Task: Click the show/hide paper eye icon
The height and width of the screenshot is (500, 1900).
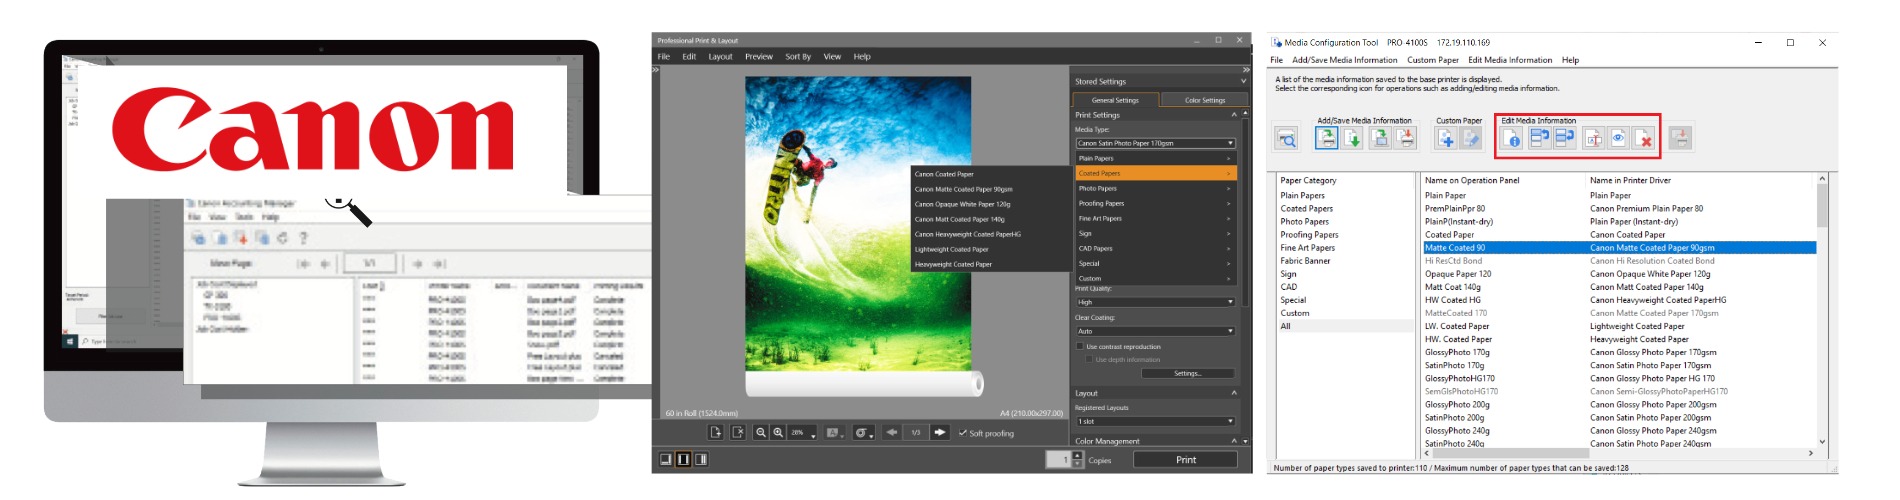Action: coord(1618,139)
